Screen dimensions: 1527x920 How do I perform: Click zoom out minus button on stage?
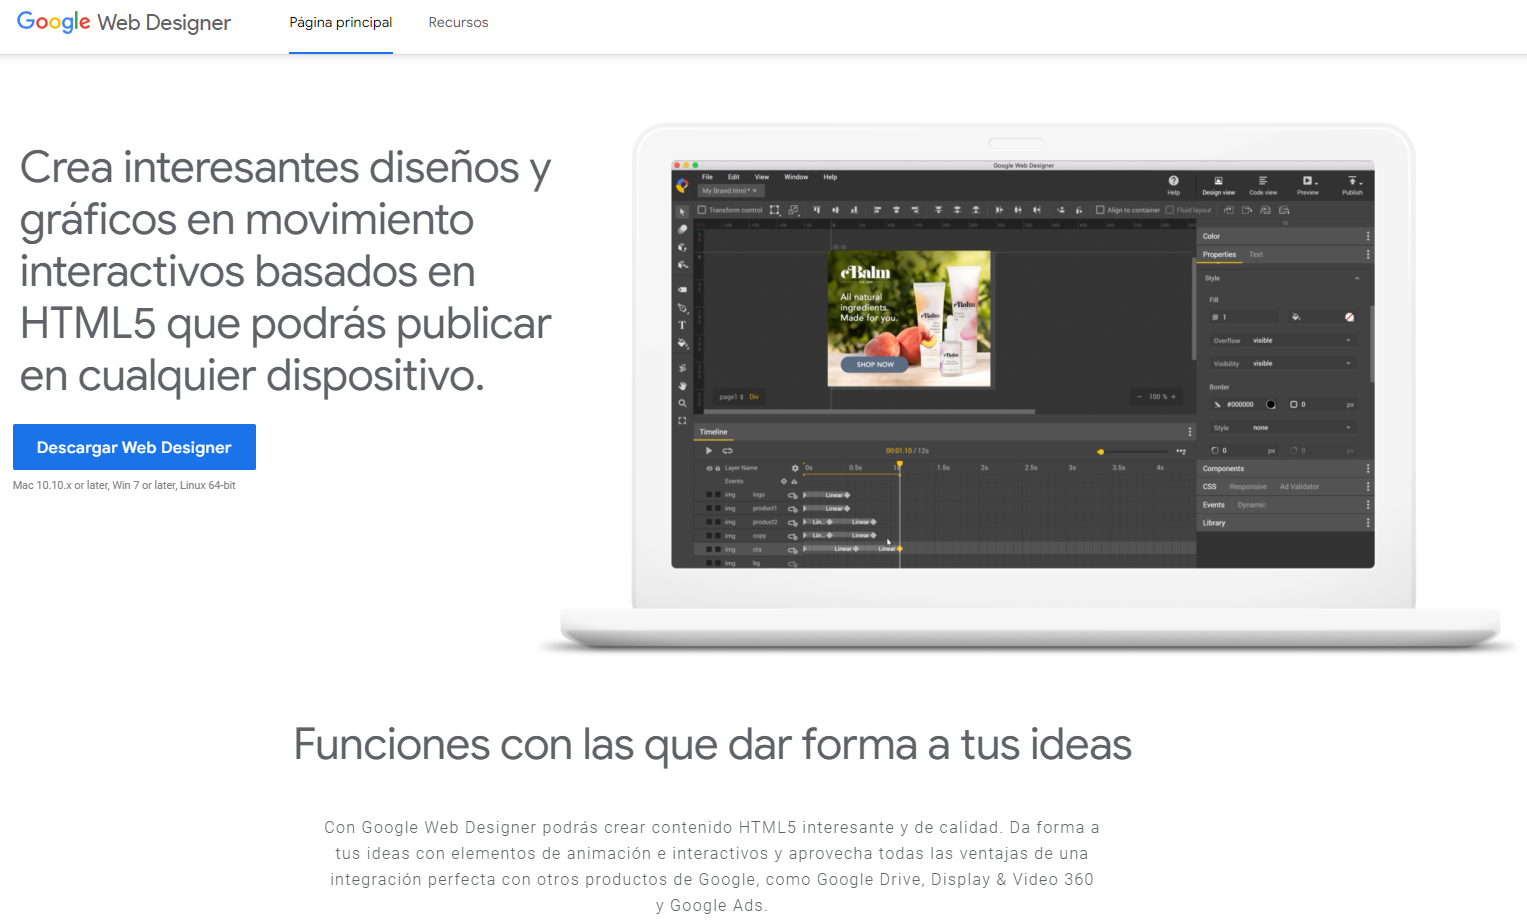(x=1139, y=397)
